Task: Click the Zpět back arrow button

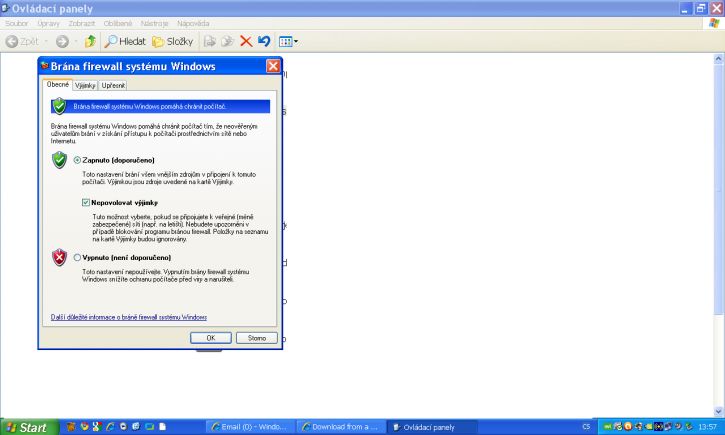Action: pyautogui.click(x=21, y=42)
